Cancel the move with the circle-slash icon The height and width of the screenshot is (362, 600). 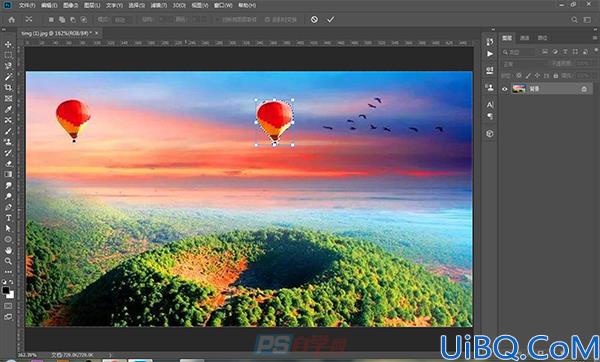(x=314, y=20)
